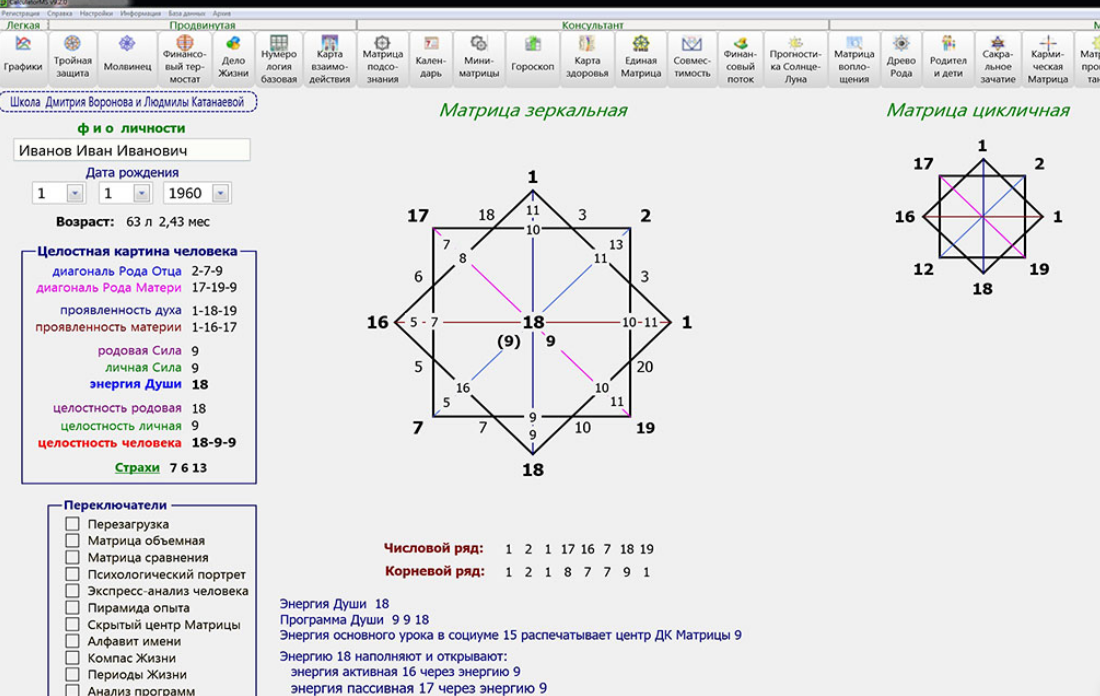This screenshot has height=696, width=1100.
Task: Tick the Психологический портрет checkbox
Action: (72, 575)
